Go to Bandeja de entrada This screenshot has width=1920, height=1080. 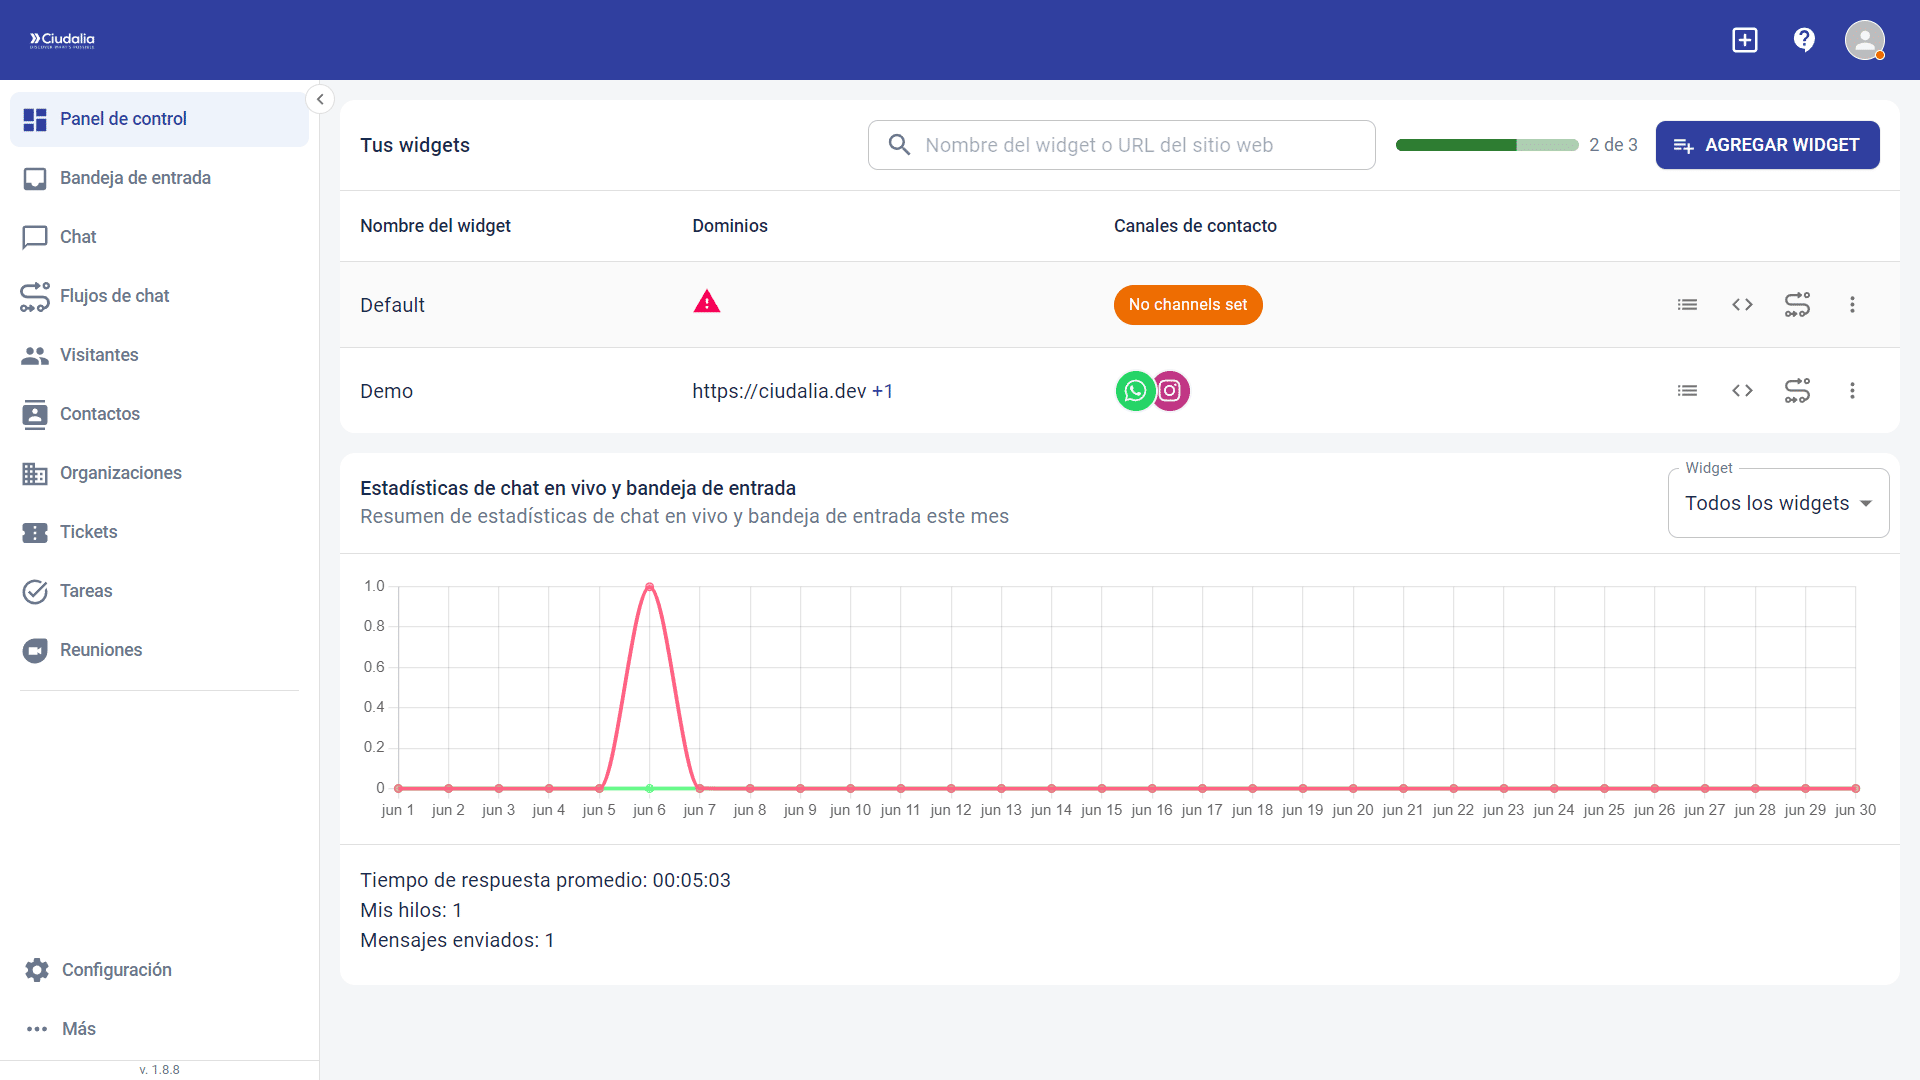tap(135, 178)
